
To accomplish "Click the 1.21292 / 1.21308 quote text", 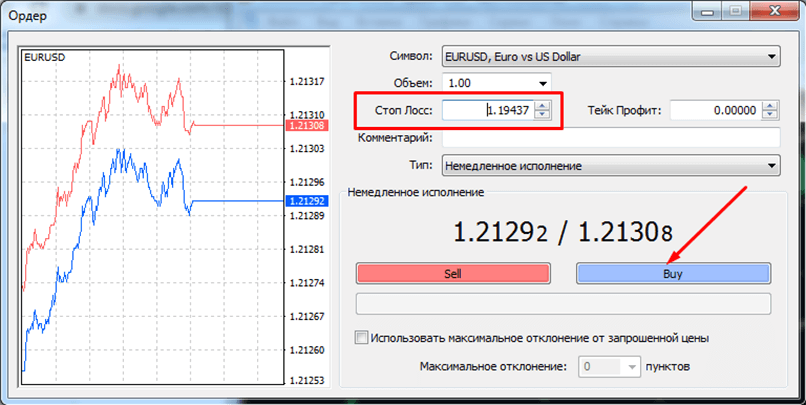I will coord(563,232).
